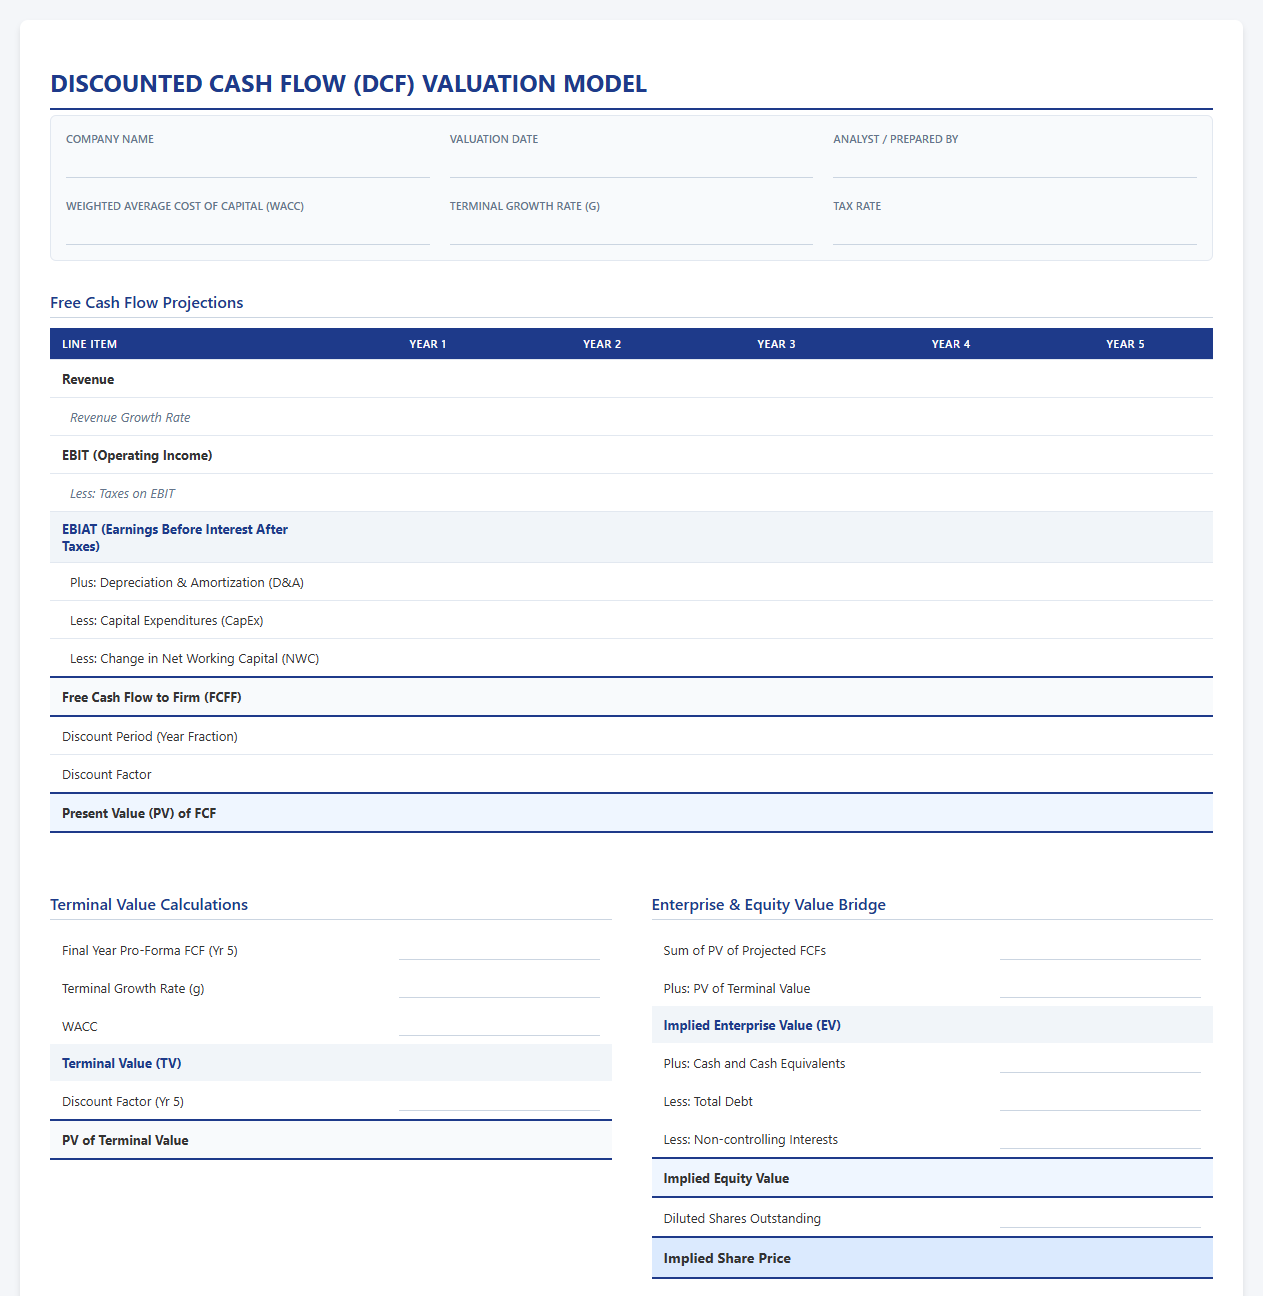The width and height of the screenshot is (1263, 1296).
Task: Click the Final Year Pro-Forma FCF input line
Action: coord(499,950)
